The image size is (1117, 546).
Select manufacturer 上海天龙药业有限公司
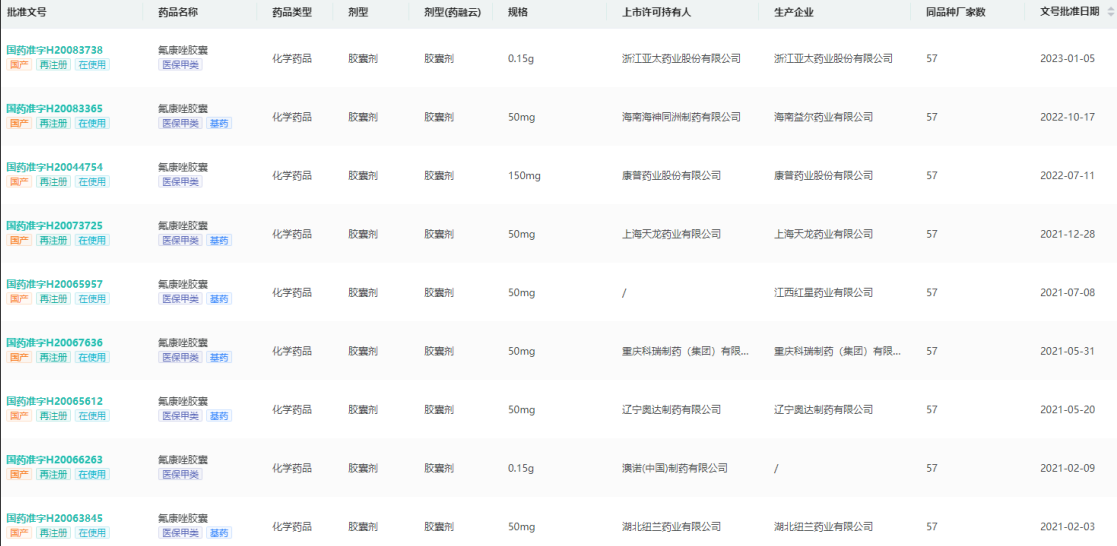point(824,234)
